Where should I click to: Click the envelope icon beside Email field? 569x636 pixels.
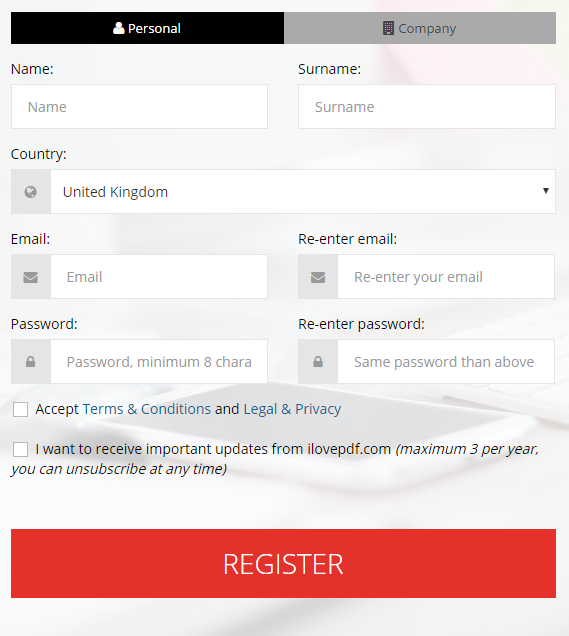coord(31,277)
